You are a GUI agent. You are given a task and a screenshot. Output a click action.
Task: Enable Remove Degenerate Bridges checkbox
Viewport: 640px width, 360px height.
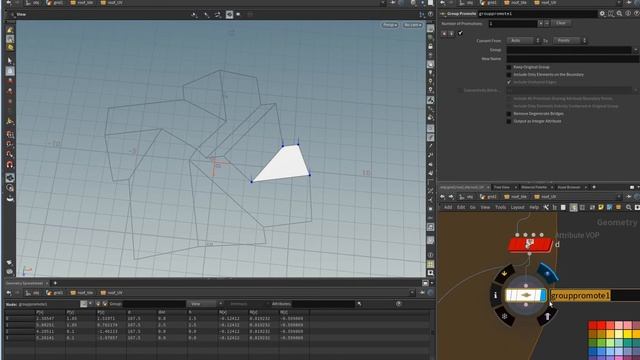pyautogui.click(x=509, y=114)
